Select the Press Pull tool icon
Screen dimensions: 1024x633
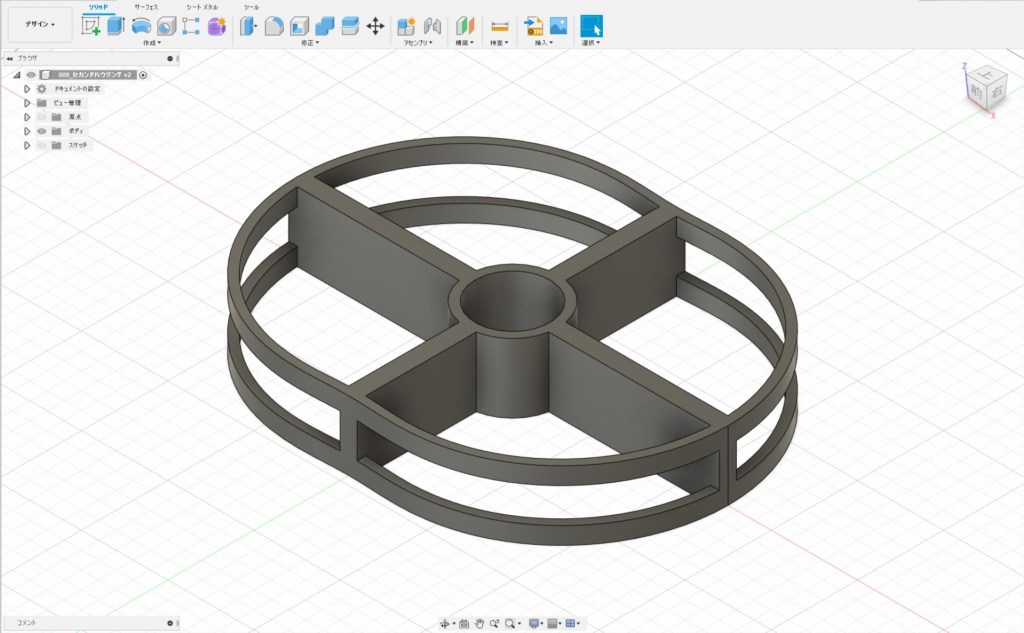tap(249, 26)
